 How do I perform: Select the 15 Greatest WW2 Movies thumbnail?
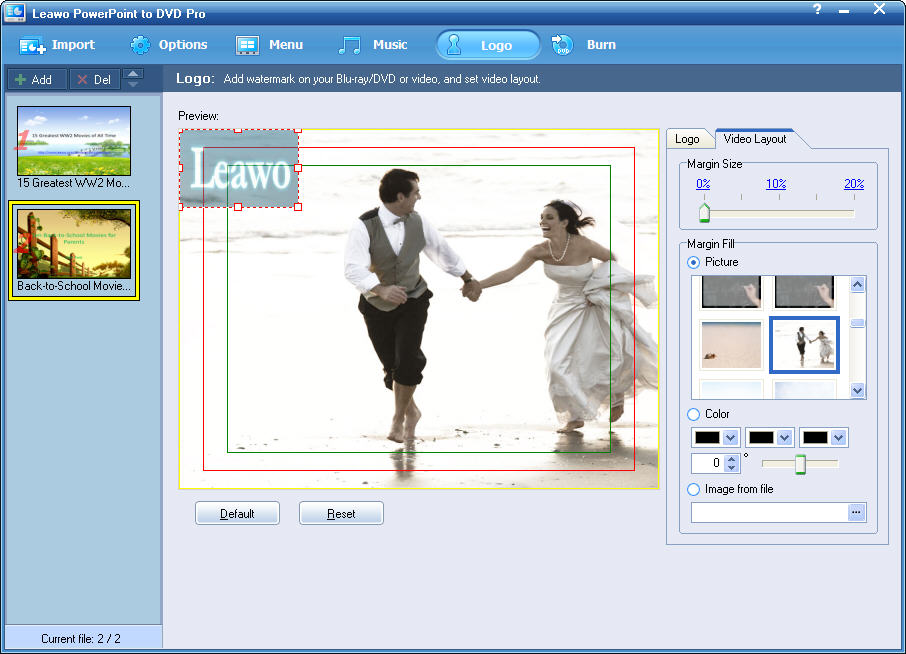[x=74, y=141]
